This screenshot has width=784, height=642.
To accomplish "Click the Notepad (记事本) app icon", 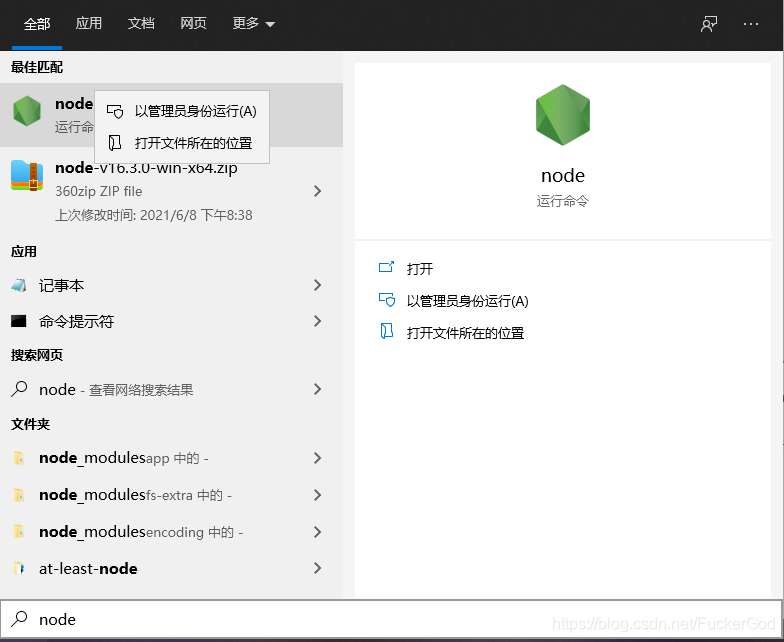I will click(x=19, y=286).
